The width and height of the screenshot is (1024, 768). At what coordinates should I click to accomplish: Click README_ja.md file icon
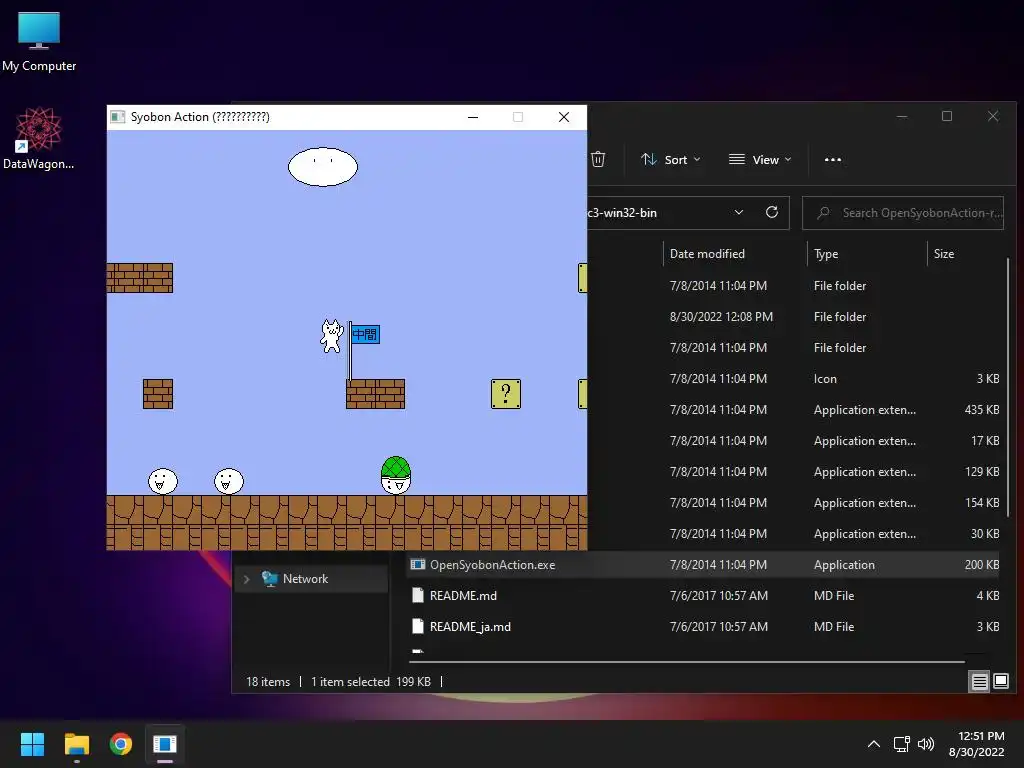pos(418,626)
